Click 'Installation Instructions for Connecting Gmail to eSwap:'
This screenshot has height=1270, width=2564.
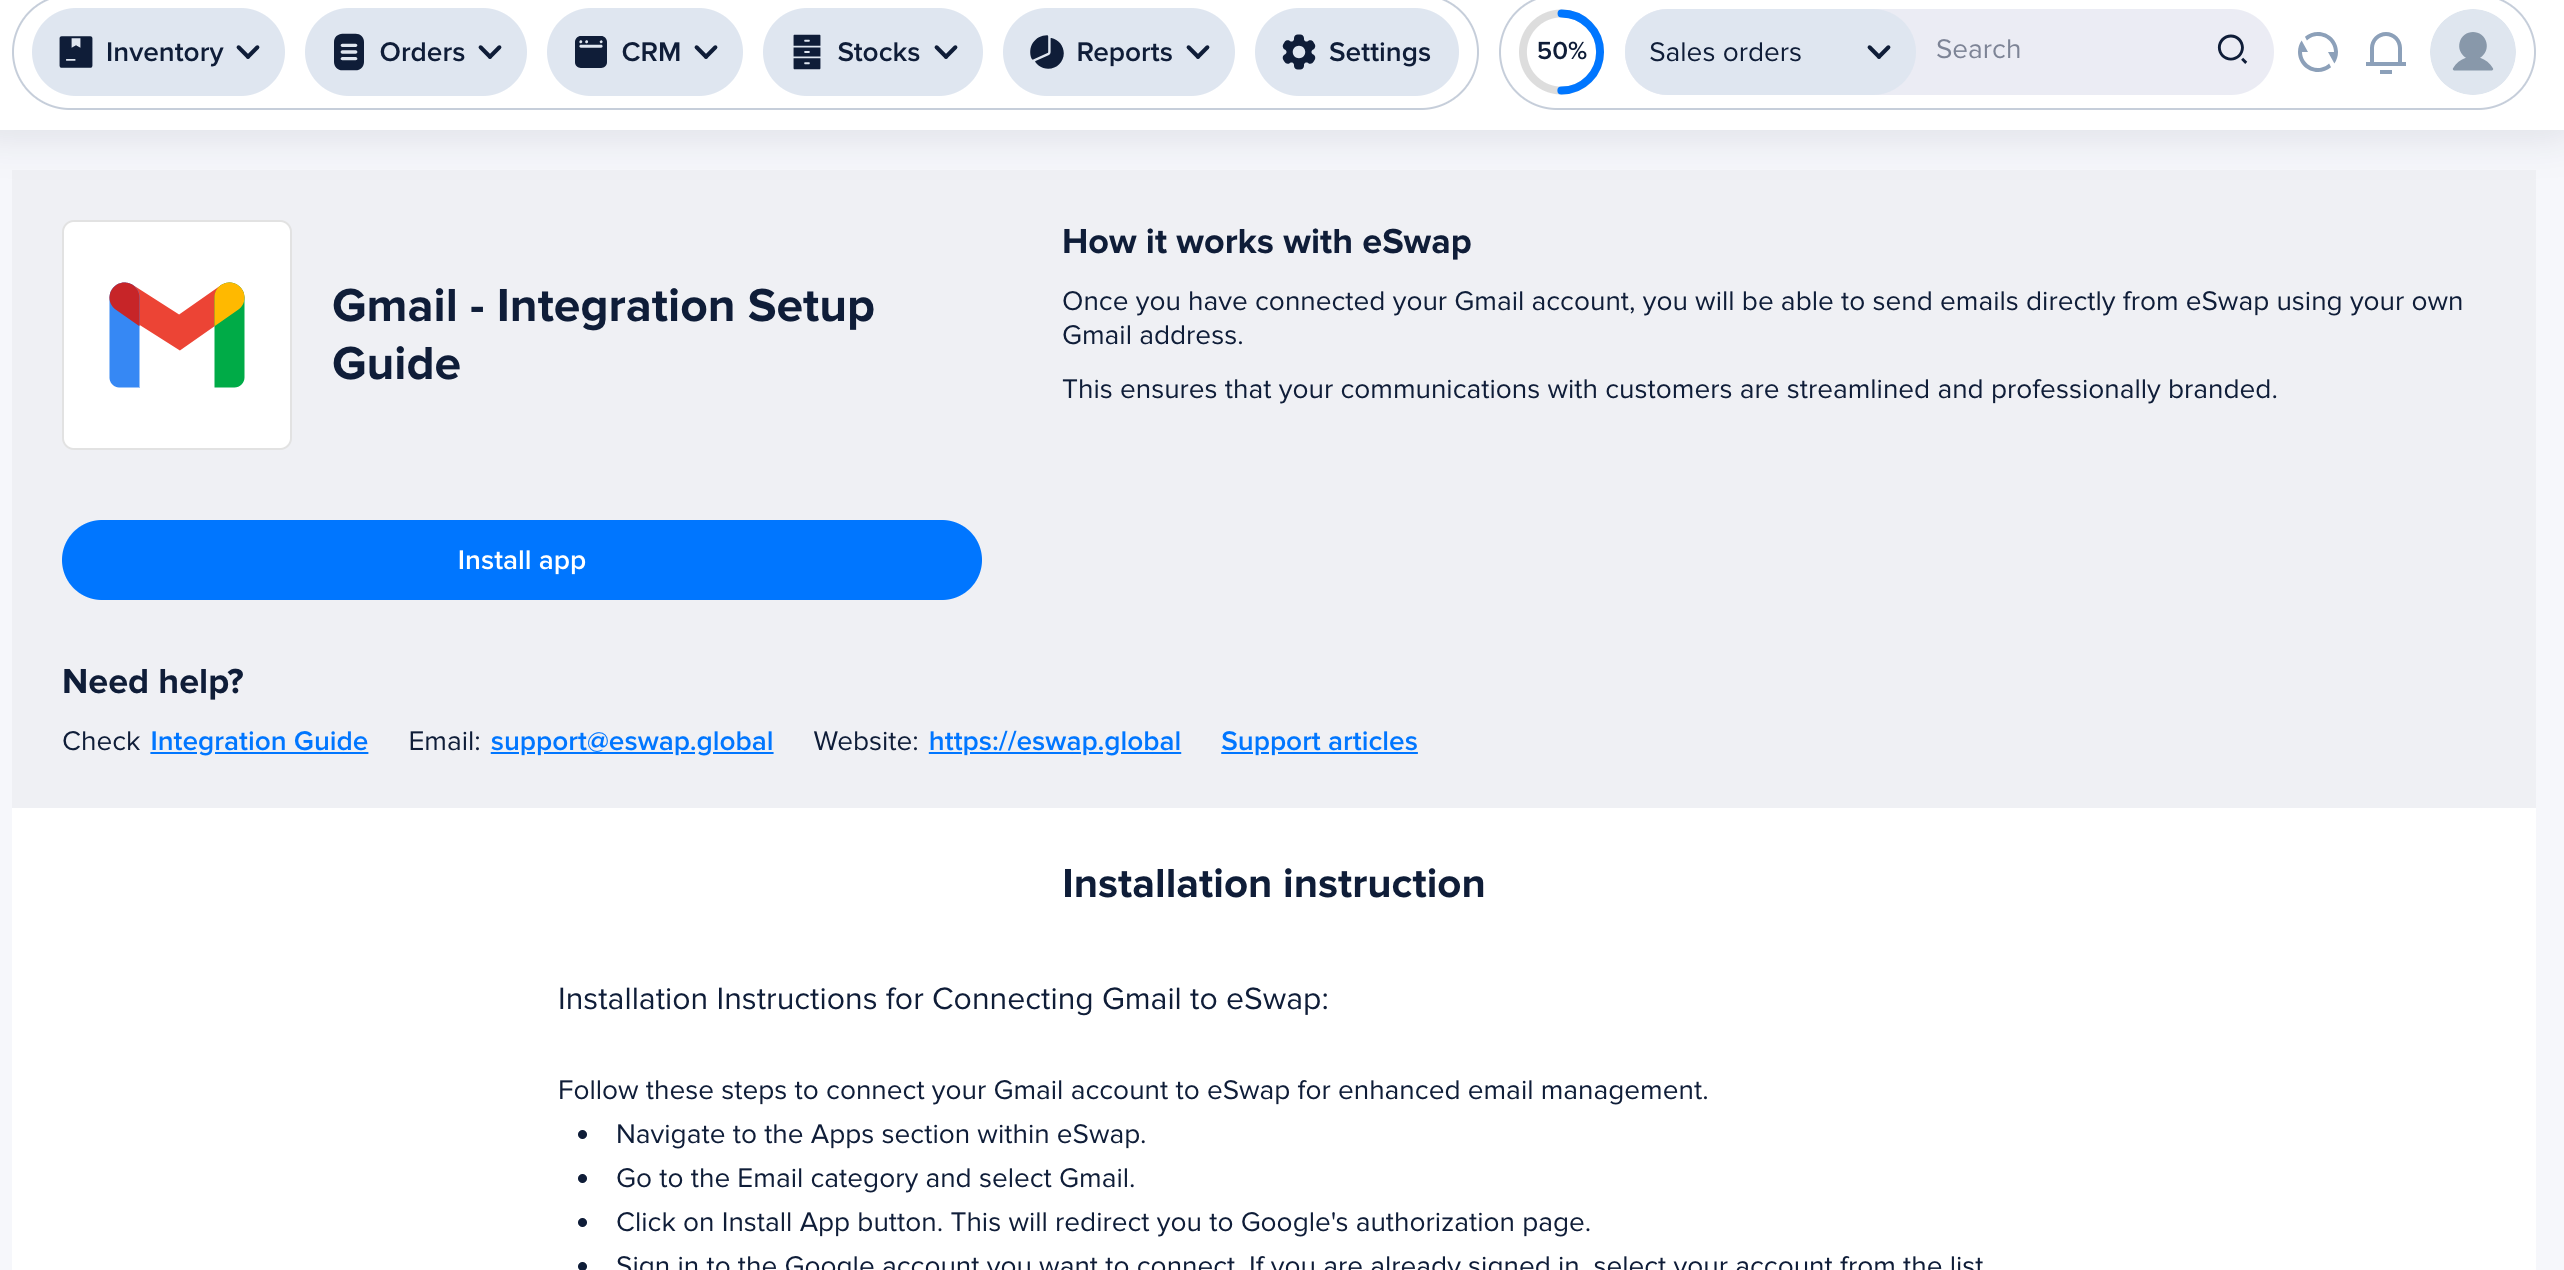coord(943,999)
